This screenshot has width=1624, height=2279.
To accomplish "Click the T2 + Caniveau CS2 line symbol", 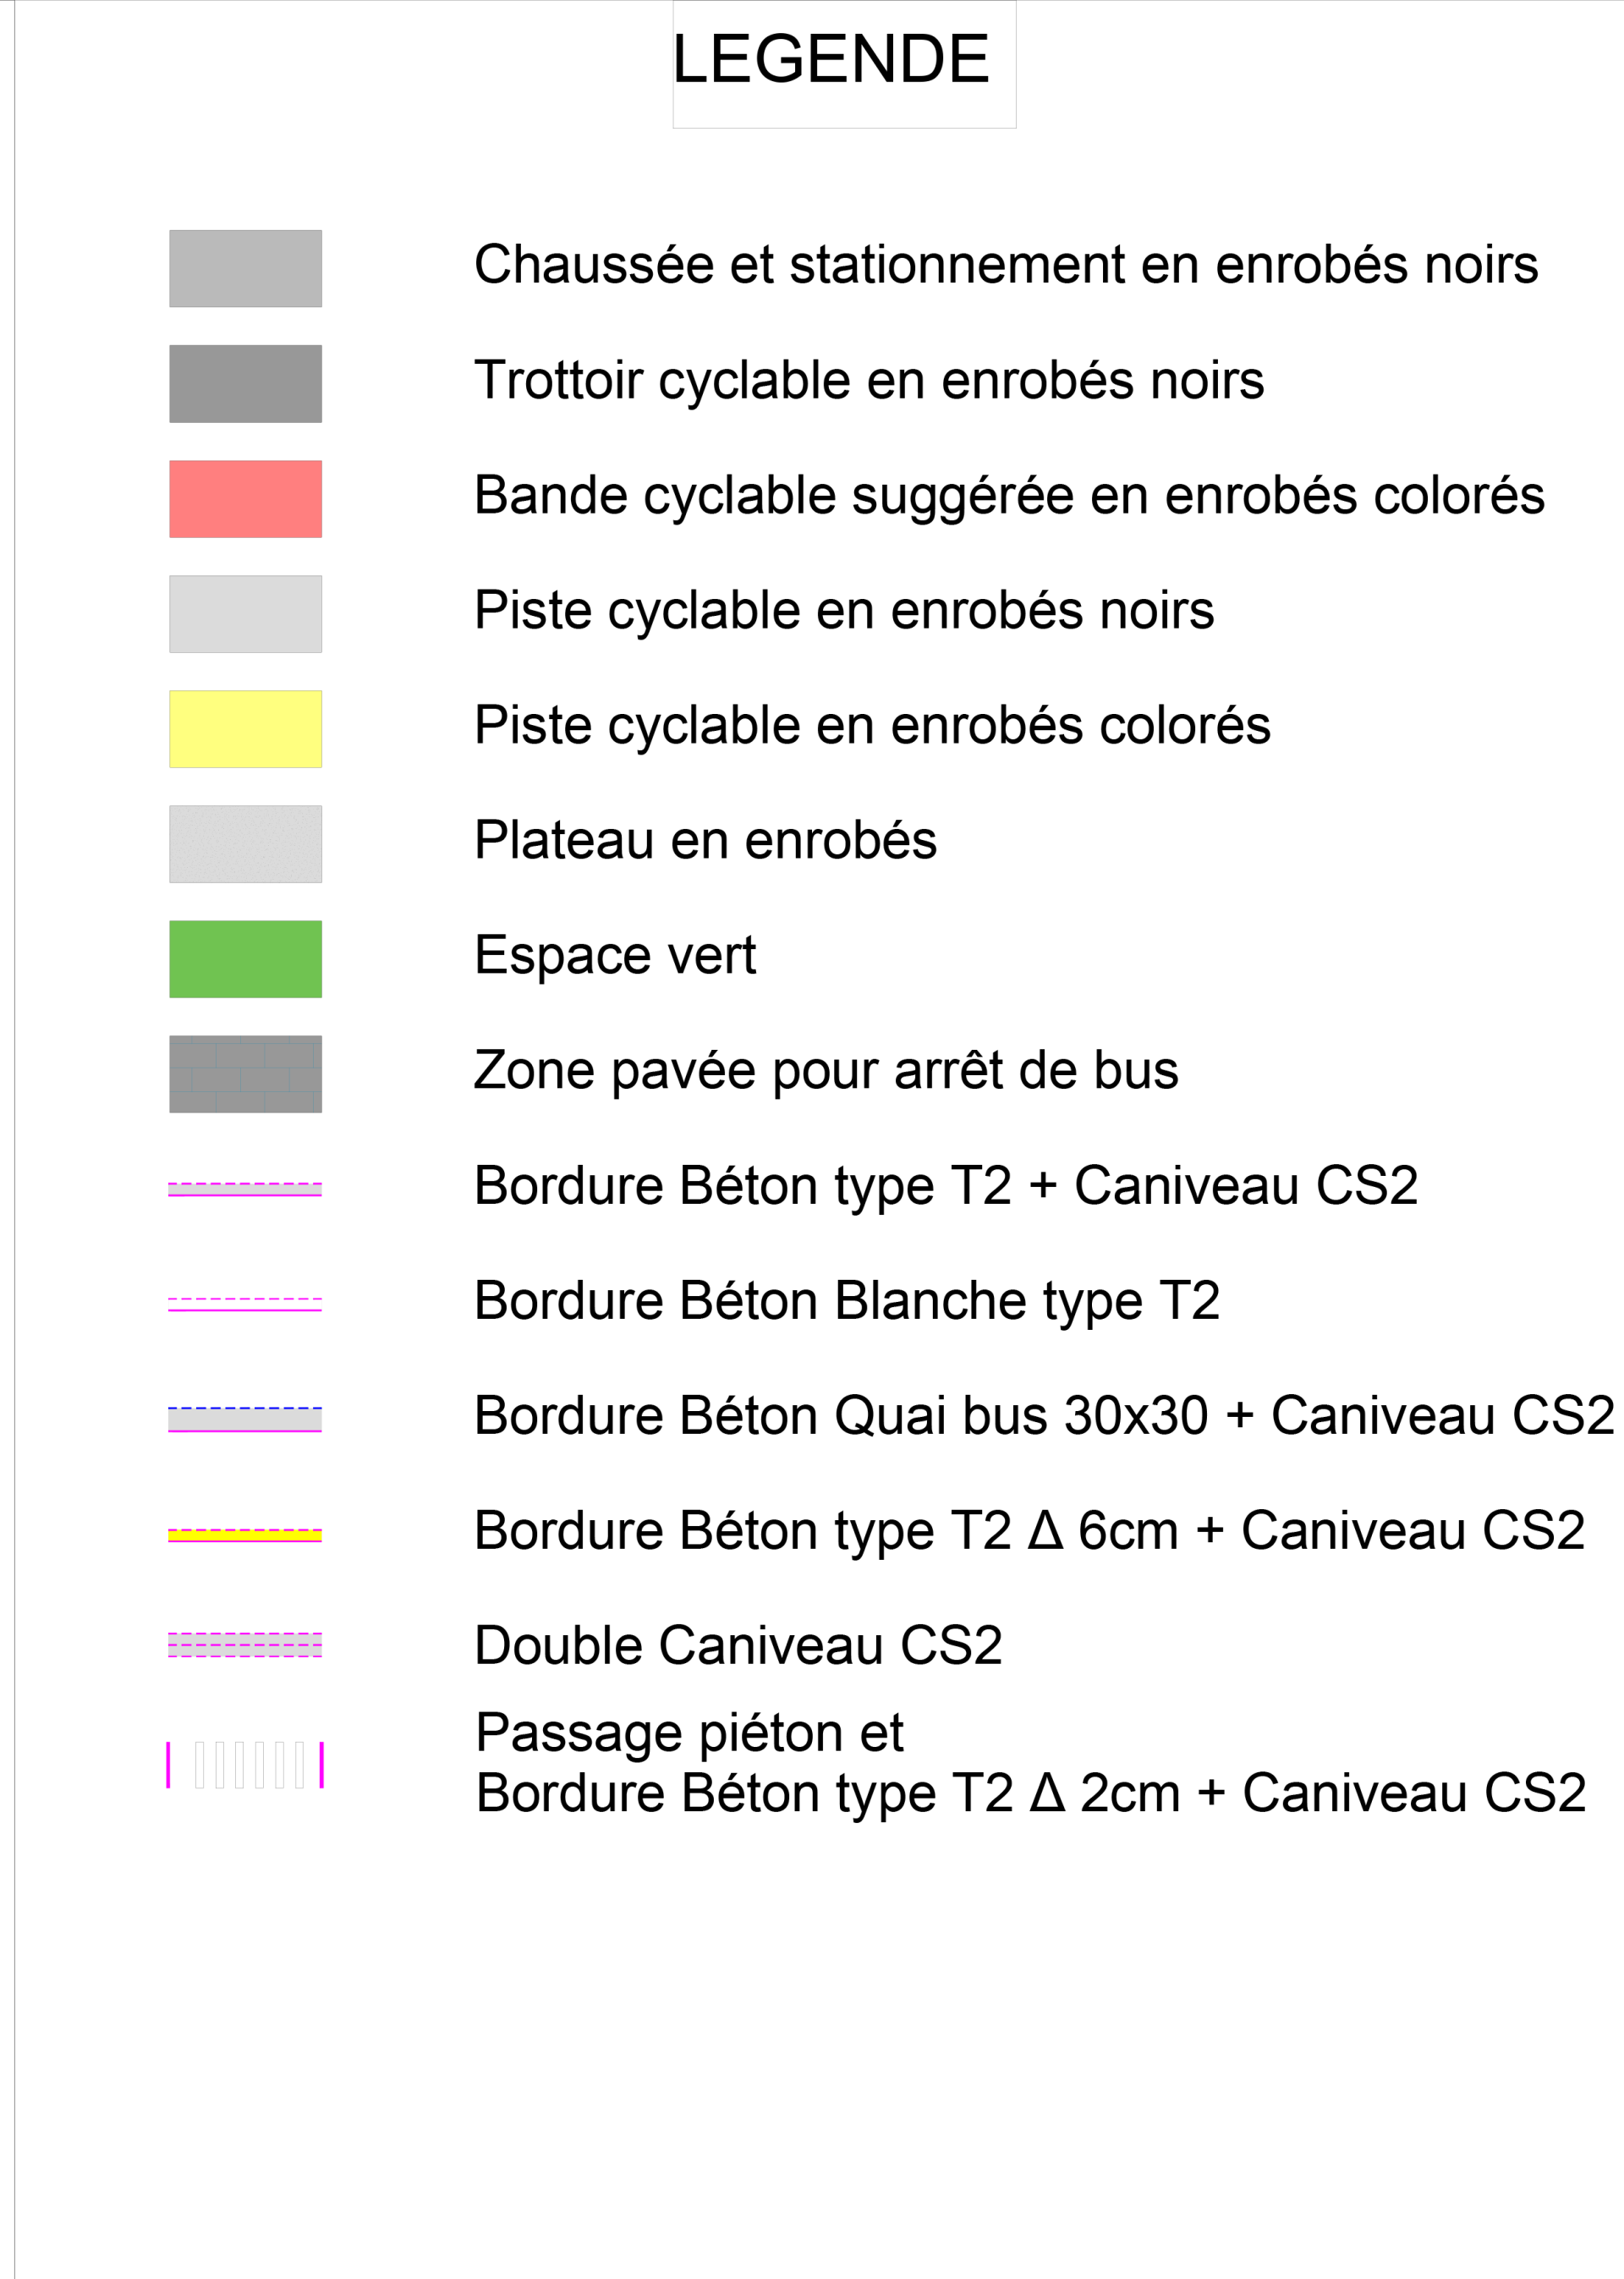I will pyautogui.click(x=245, y=1189).
